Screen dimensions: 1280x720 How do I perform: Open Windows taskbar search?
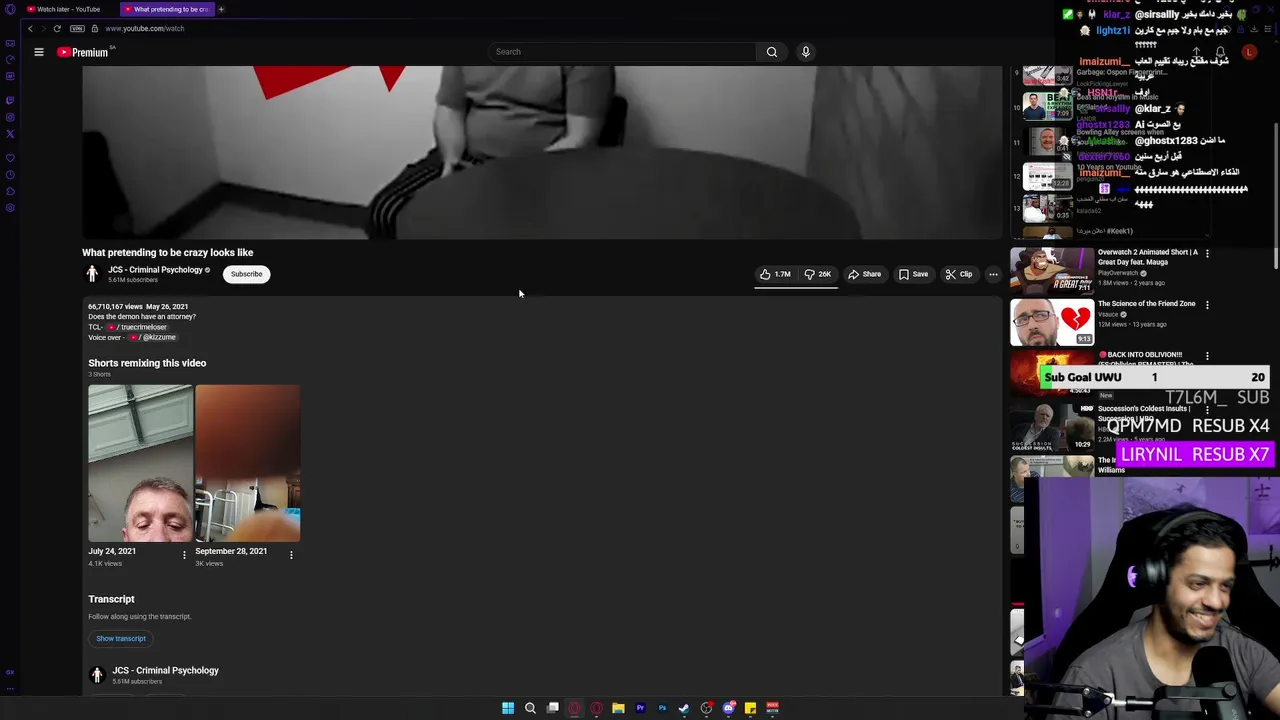pyautogui.click(x=530, y=708)
